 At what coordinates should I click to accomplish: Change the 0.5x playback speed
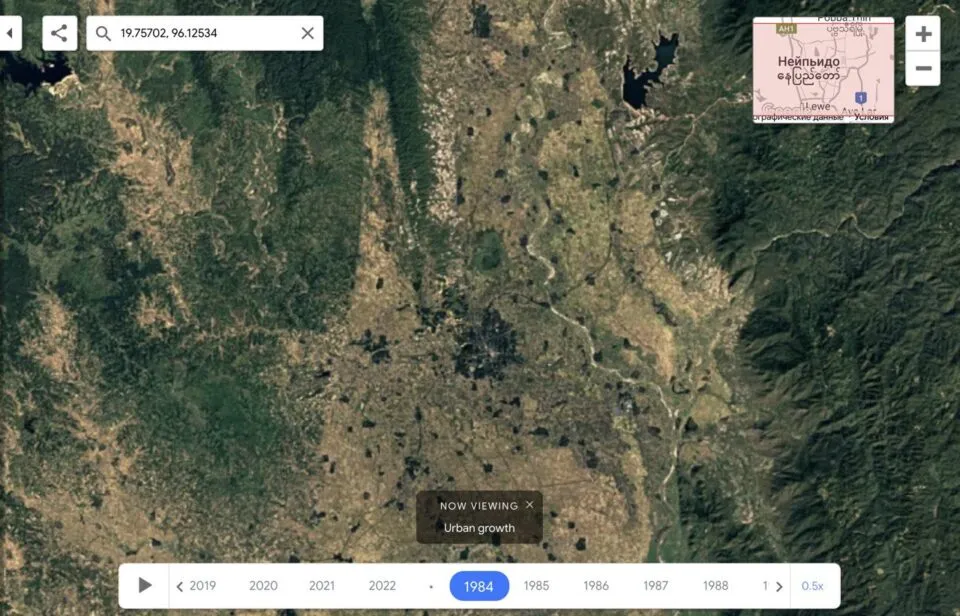812,586
